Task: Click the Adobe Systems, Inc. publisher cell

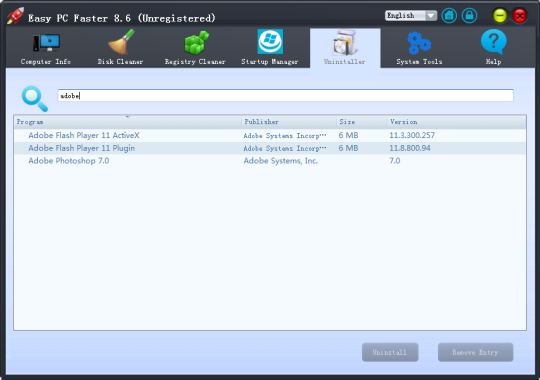Action: (x=281, y=161)
